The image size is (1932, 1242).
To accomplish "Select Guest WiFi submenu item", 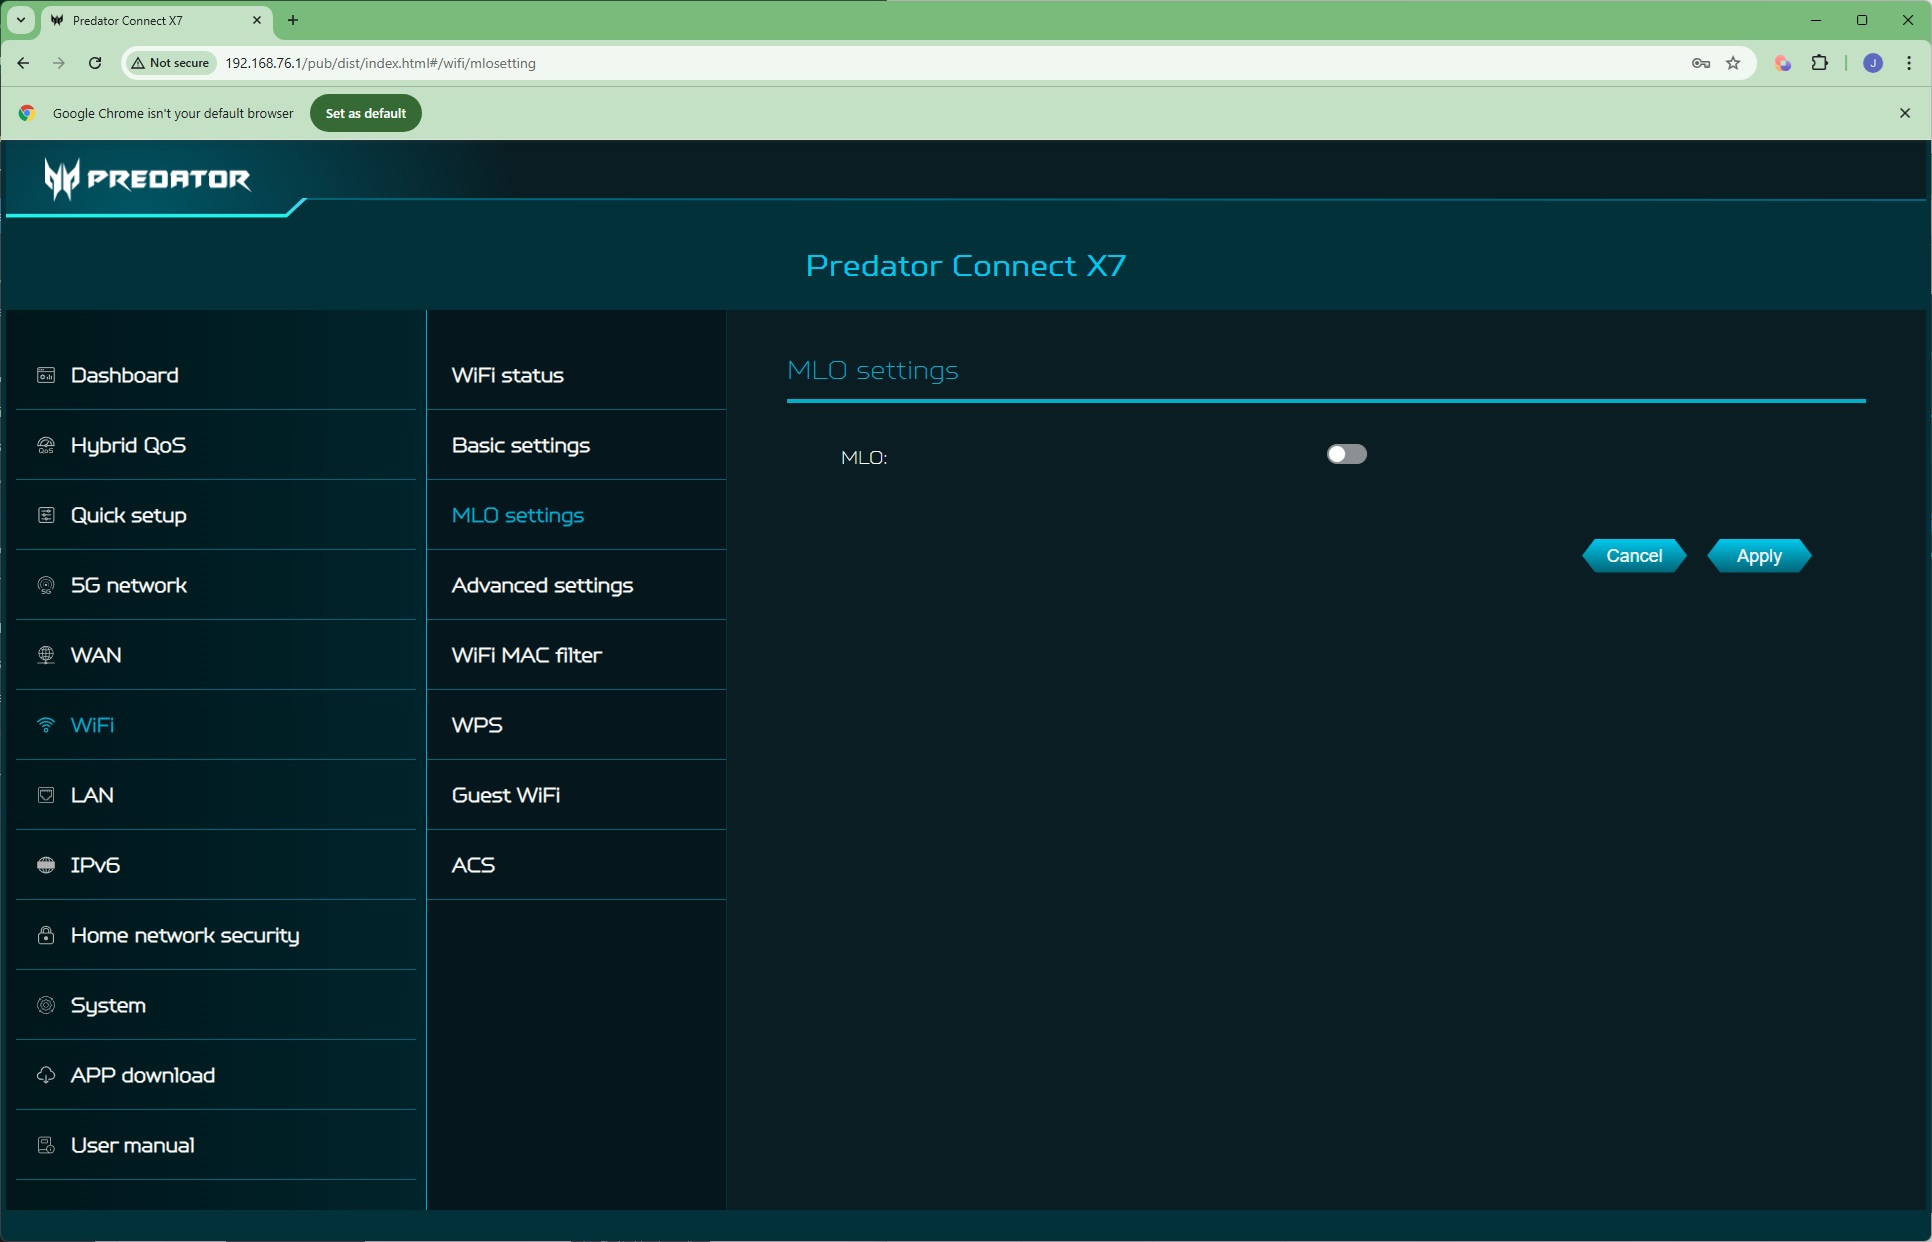I will [x=505, y=795].
